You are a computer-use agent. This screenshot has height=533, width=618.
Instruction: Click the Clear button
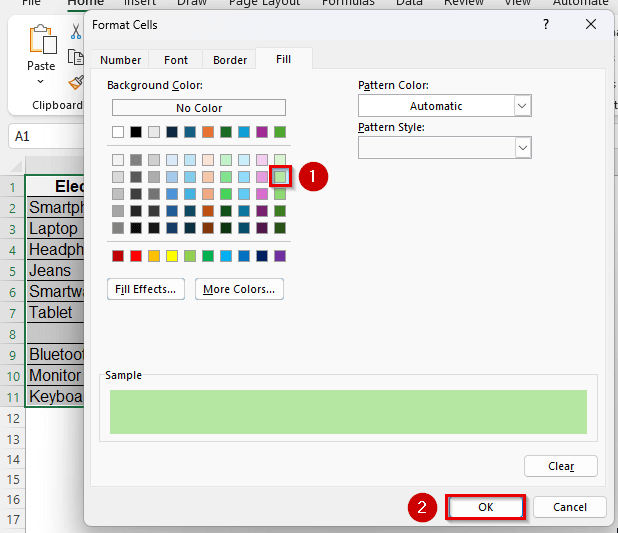[x=561, y=466]
